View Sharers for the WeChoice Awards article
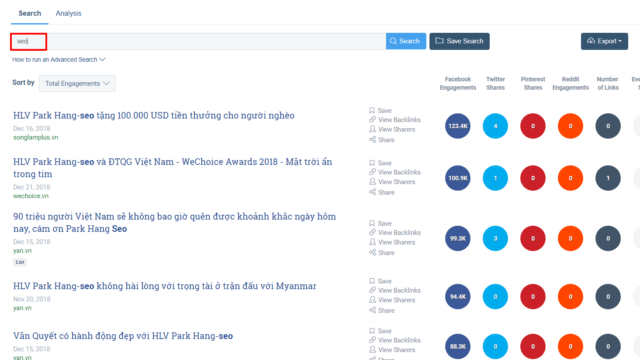Screen dimensions: 640x360 pyautogui.click(x=392, y=182)
